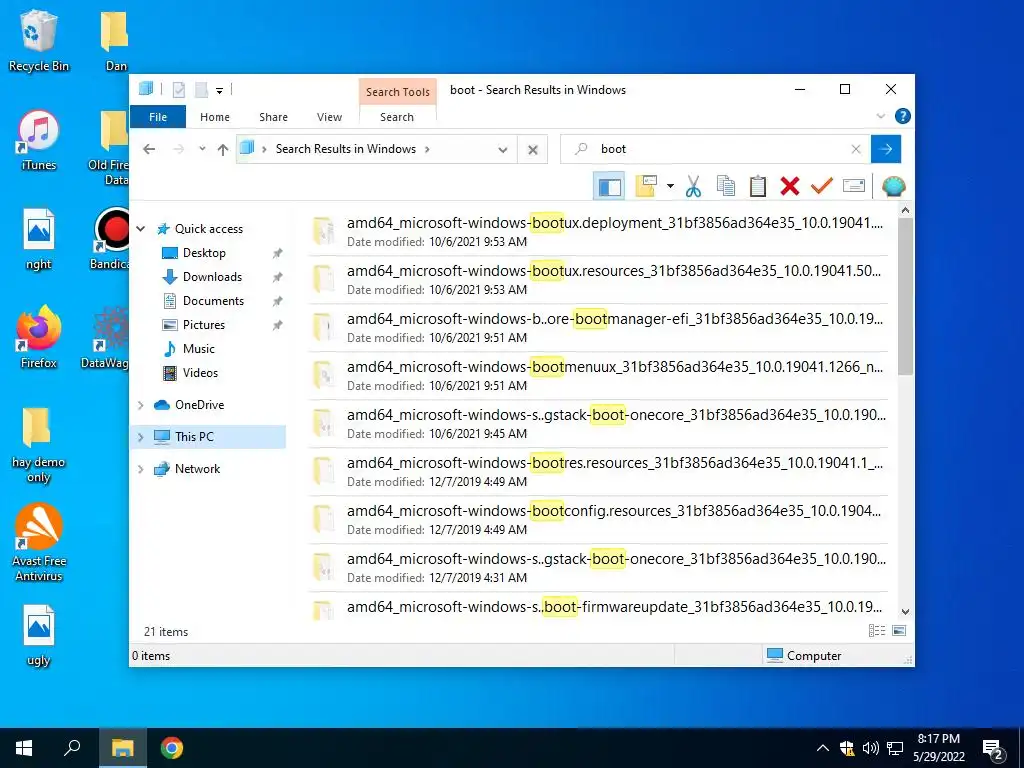Select Network in the navigation pane

(197, 469)
